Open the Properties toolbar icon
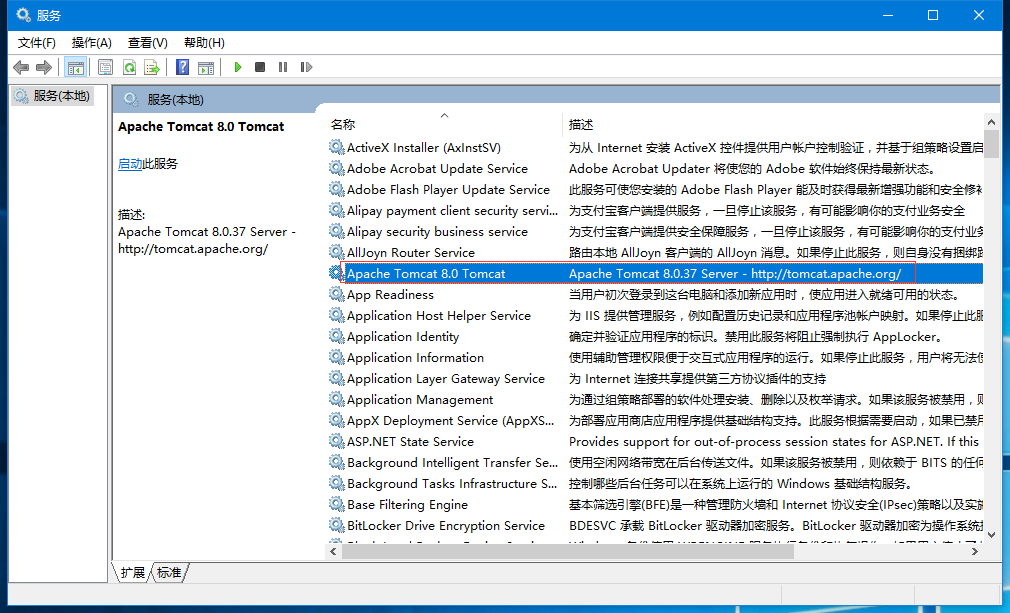Viewport: 1010px width, 613px height. pos(105,67)
